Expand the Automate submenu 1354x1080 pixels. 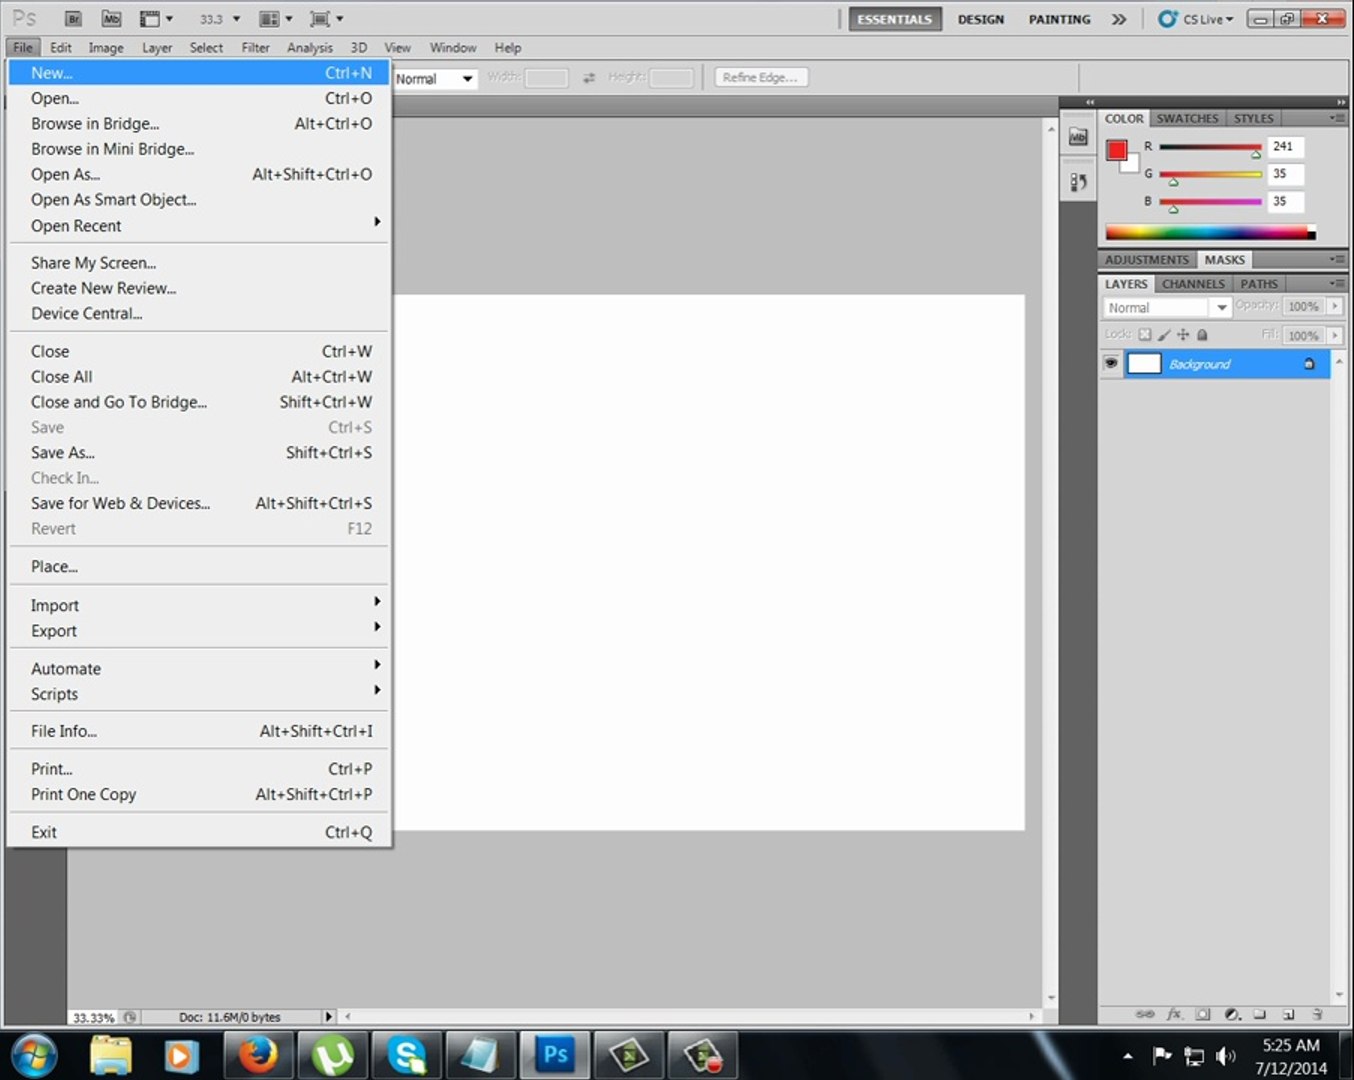click(x=199, y=668)
